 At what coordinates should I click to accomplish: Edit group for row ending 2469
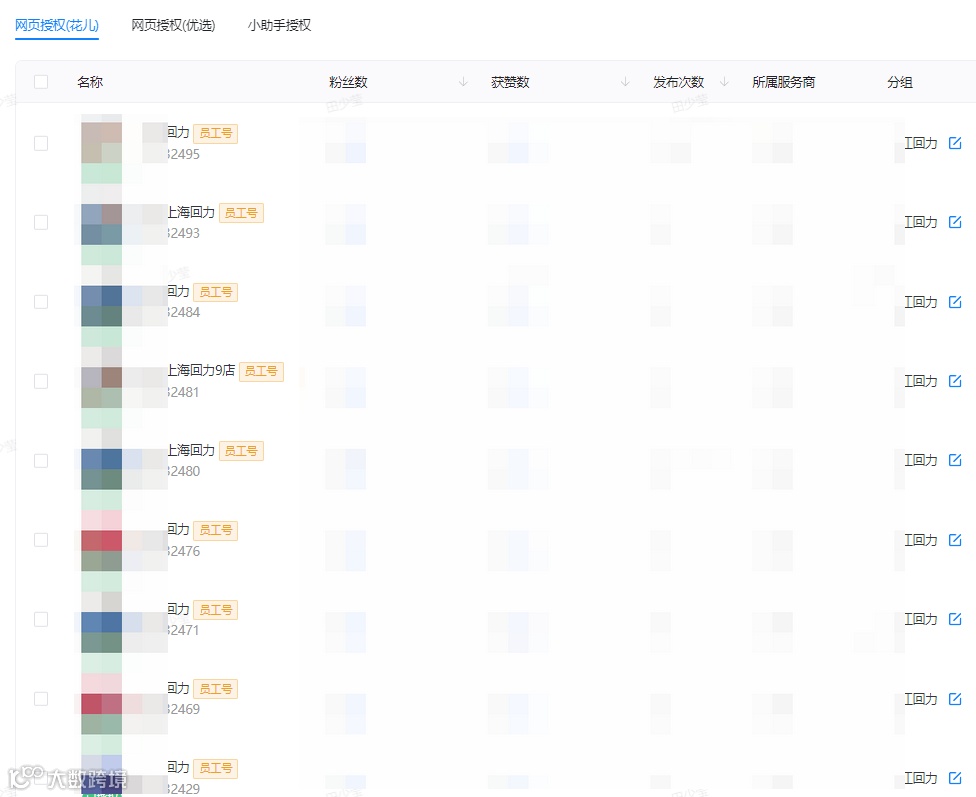pos(955,699)
